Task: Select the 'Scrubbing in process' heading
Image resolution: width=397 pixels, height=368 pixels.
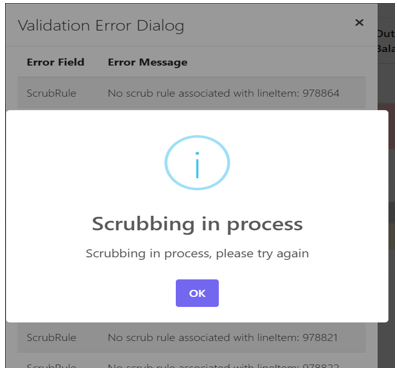Action: (197, 224)
